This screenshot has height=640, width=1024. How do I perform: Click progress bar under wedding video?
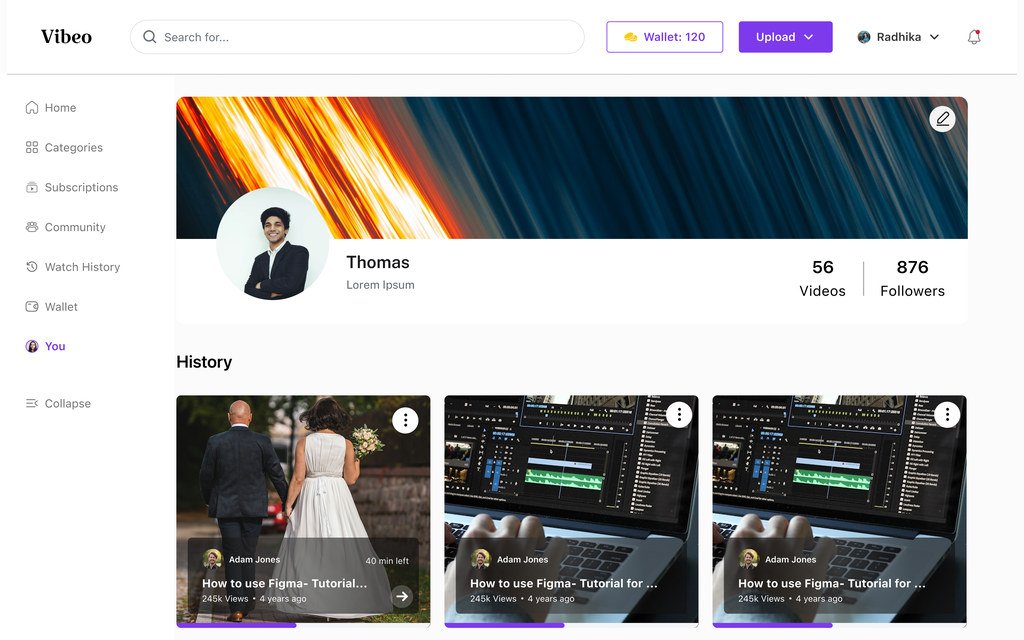coord(303,625)
